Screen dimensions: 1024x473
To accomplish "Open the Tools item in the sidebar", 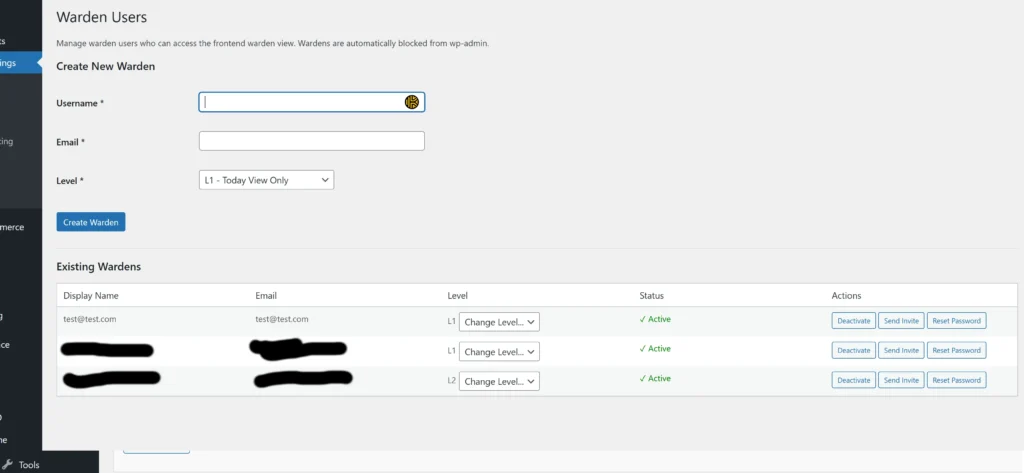I will click(x=29, y=465).
